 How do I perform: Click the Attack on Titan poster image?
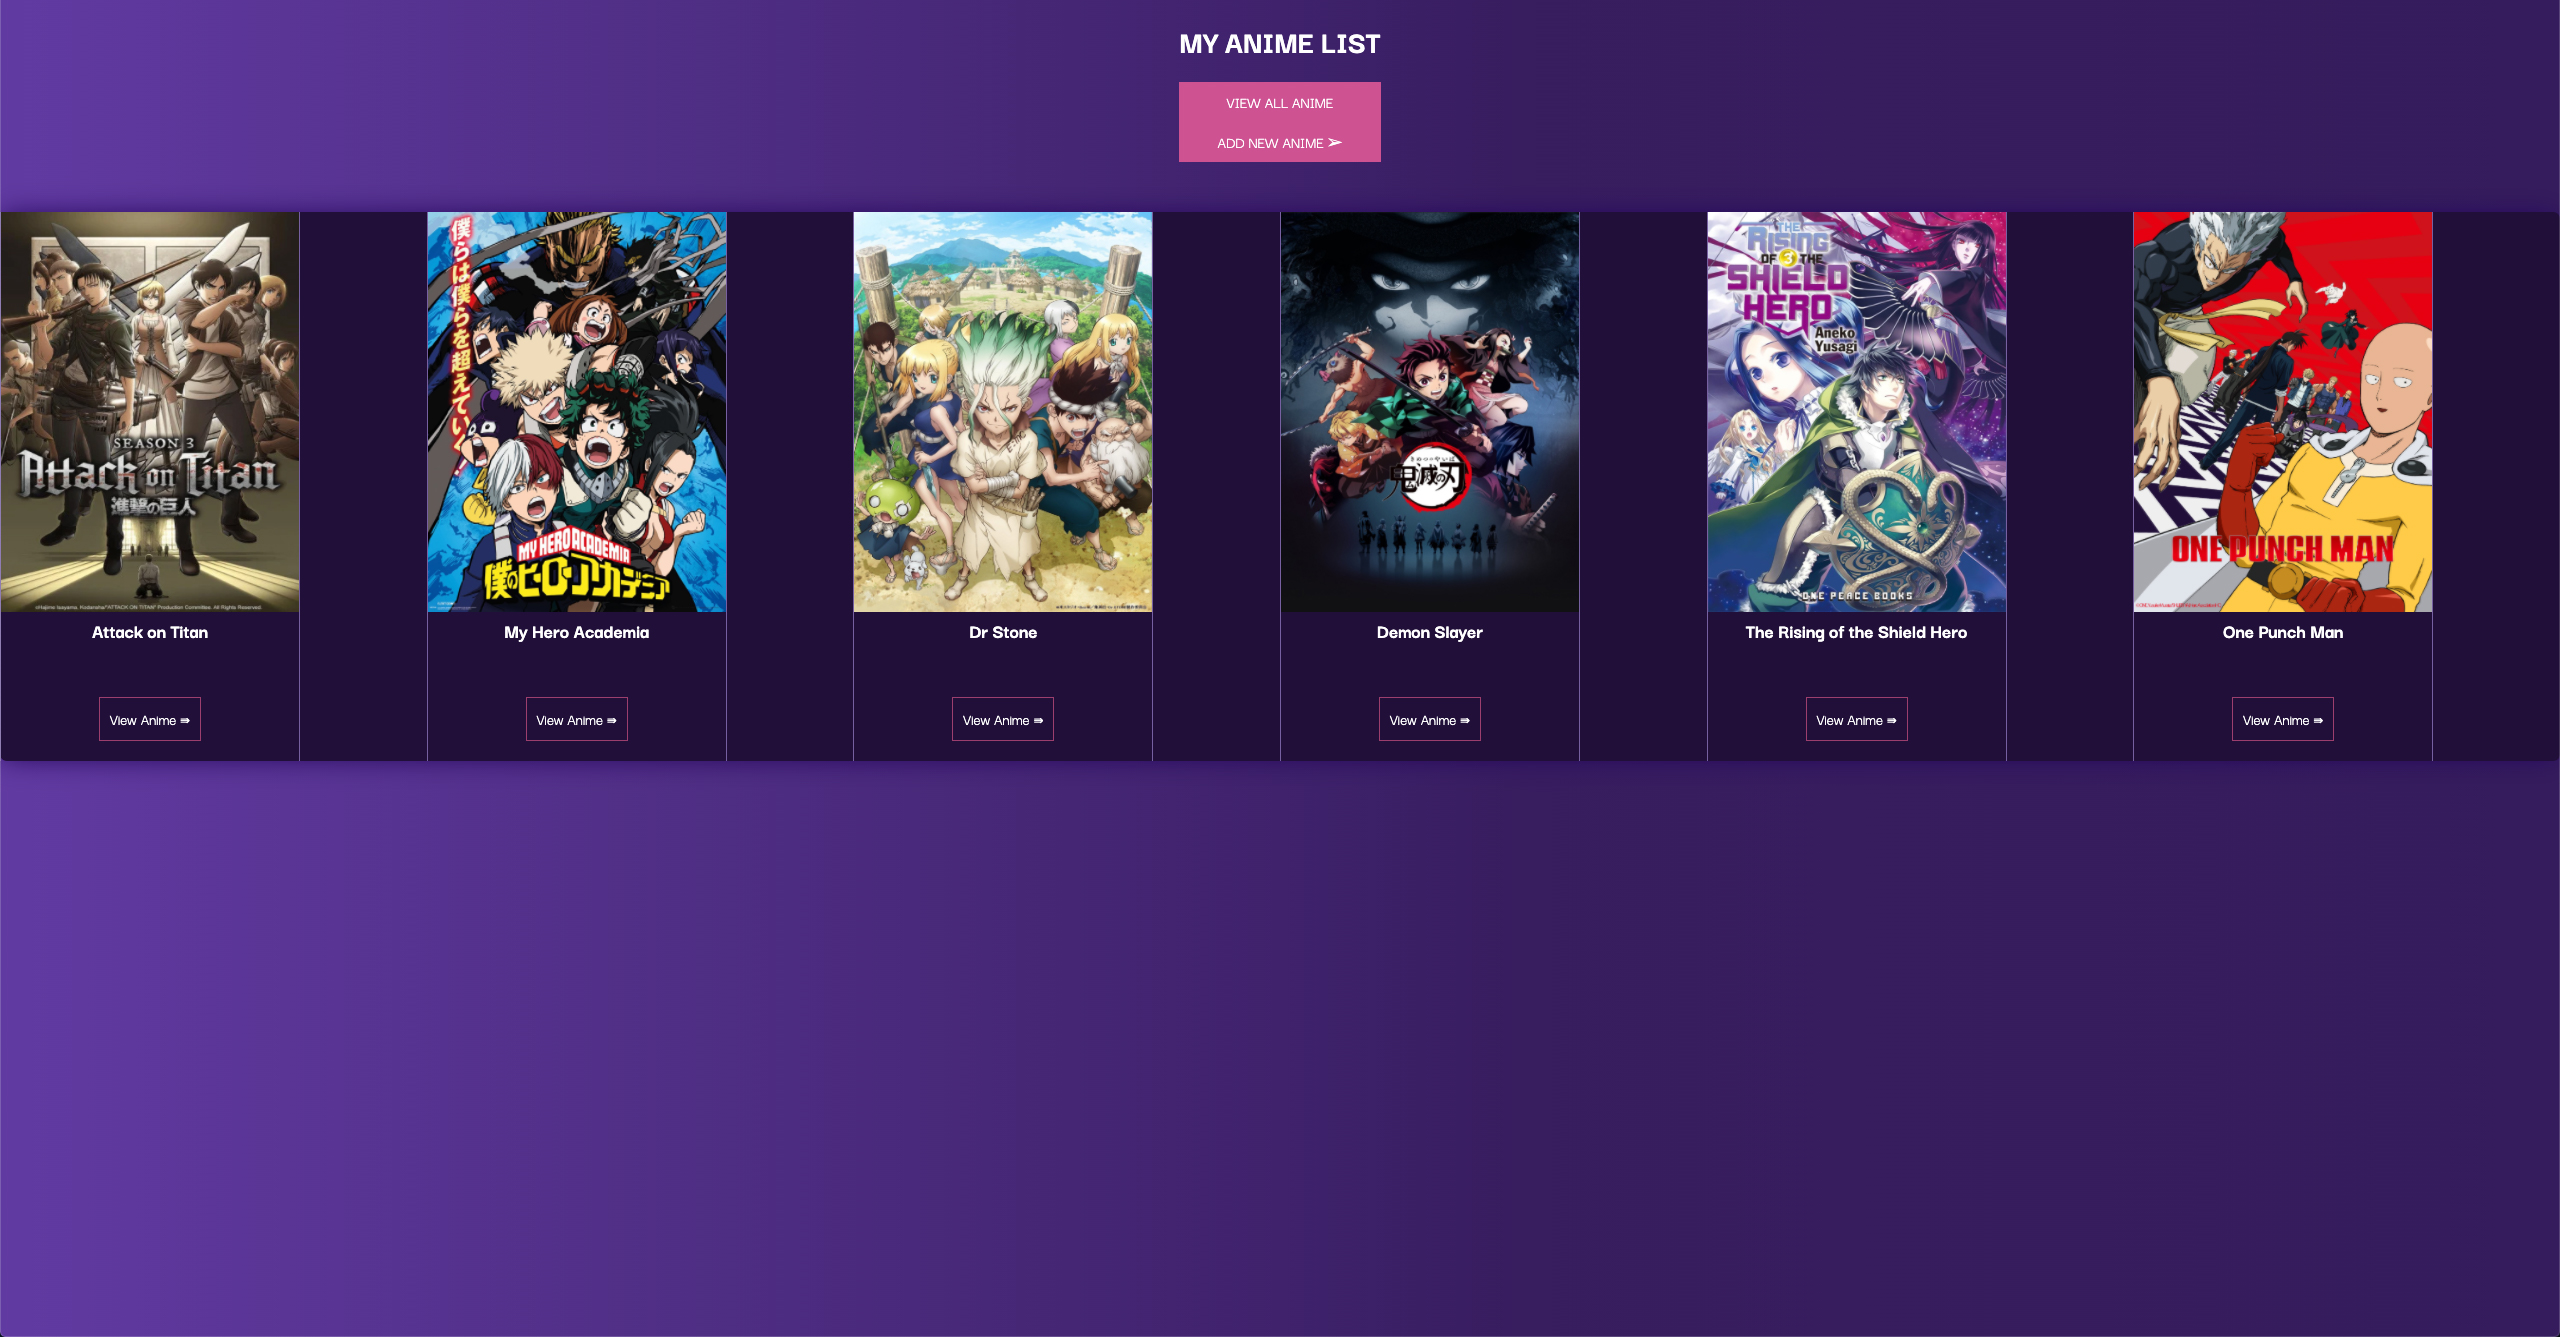point(150,412)
